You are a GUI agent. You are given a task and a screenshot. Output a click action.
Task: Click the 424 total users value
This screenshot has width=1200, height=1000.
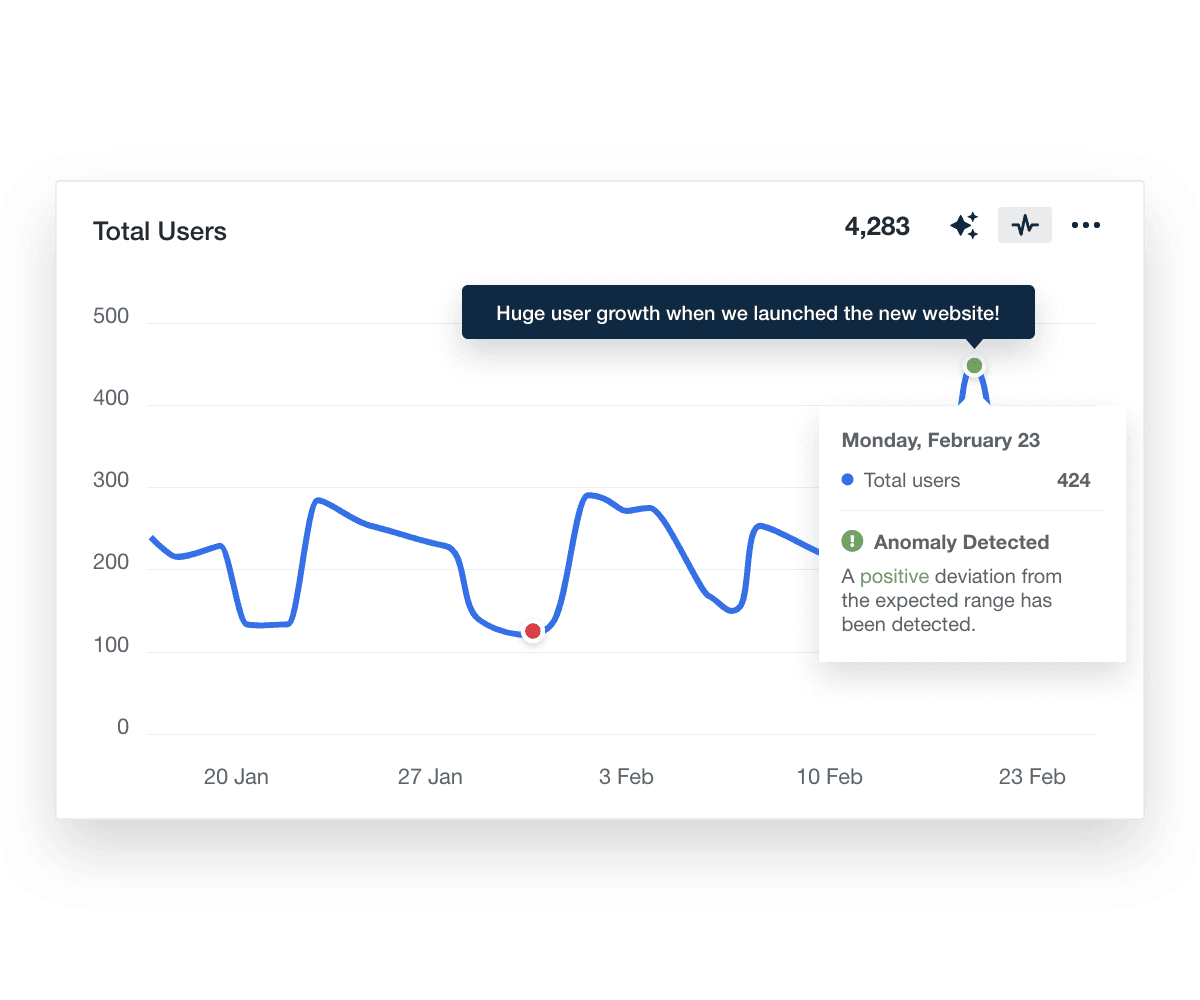pos(1073,480)
